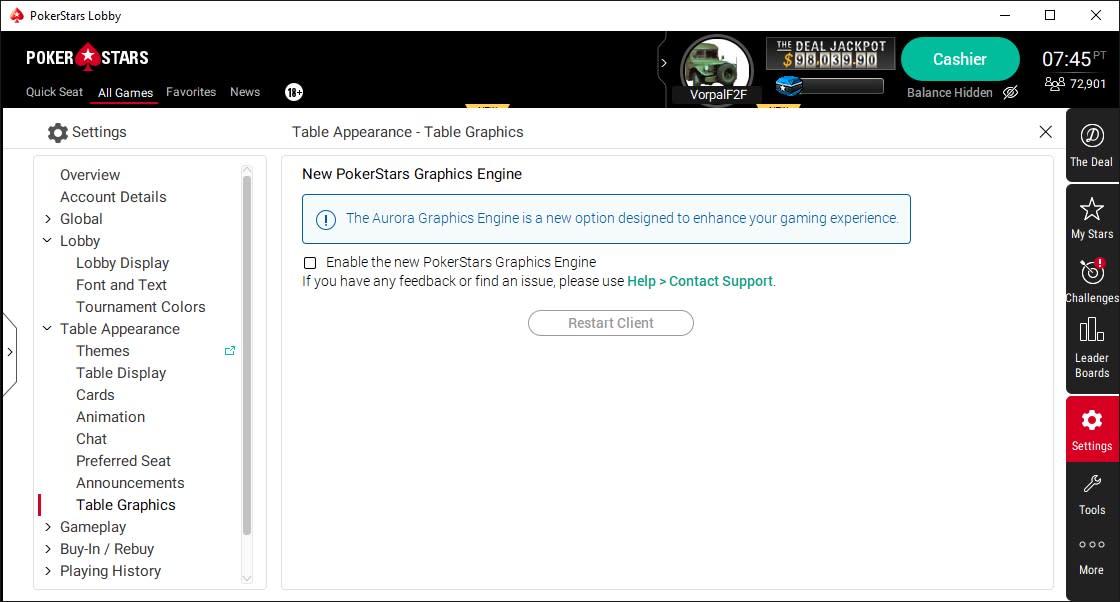Select Account Details in settings tree
Viewport: 1120px width, 602px height.
pos(113,197)
